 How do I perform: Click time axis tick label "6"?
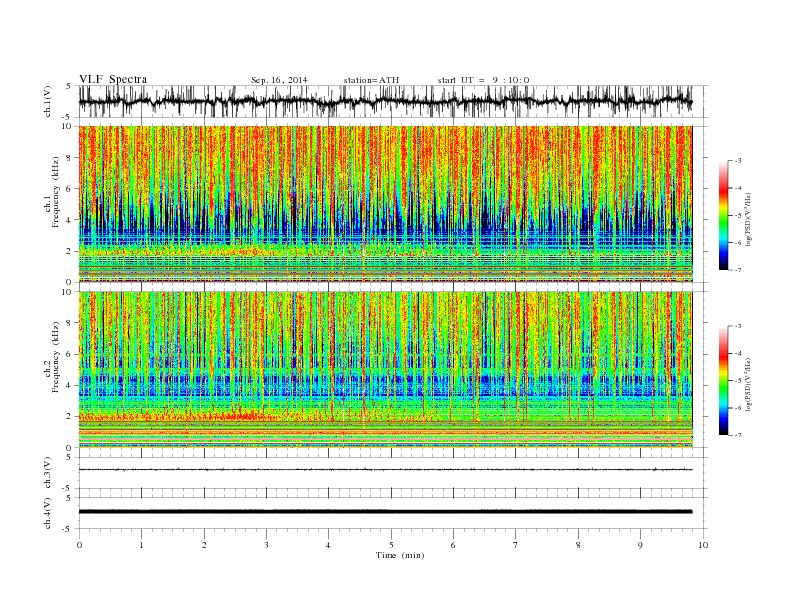(x=454, y=545)
